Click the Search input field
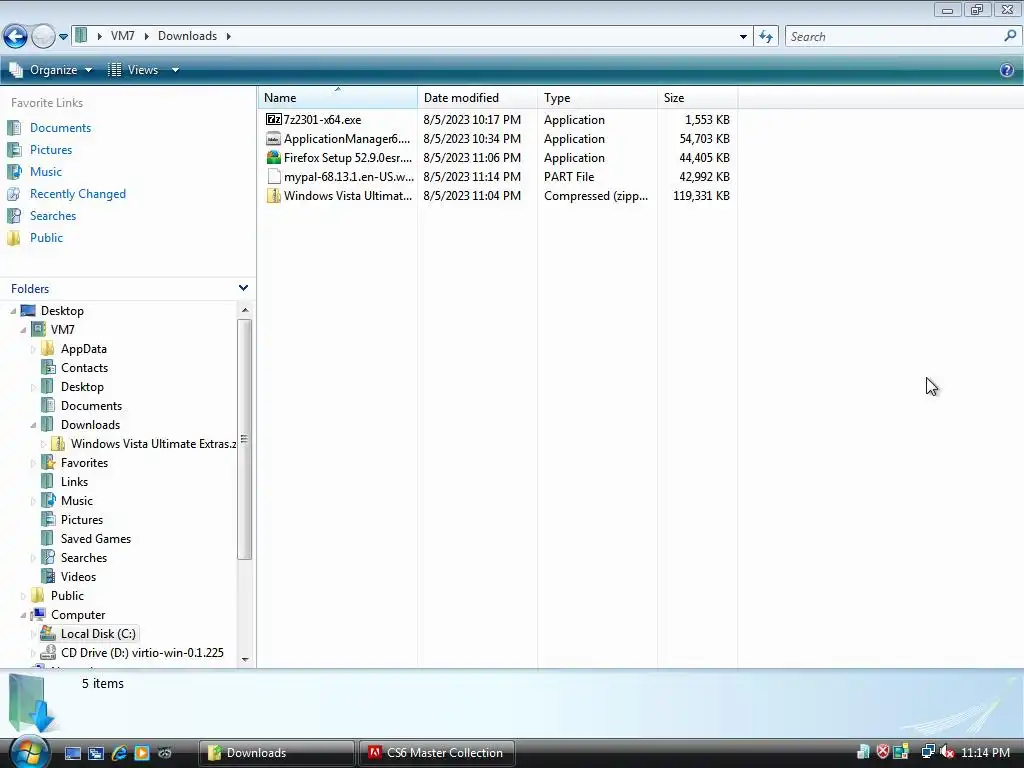Viewport: 1024px width, 768px height. (893, 37)
